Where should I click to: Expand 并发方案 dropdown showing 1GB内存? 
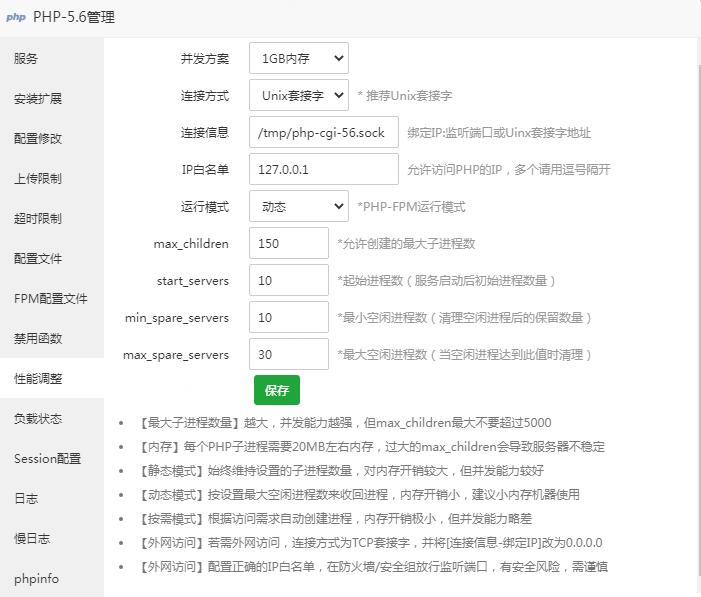(x=299, y=58)
